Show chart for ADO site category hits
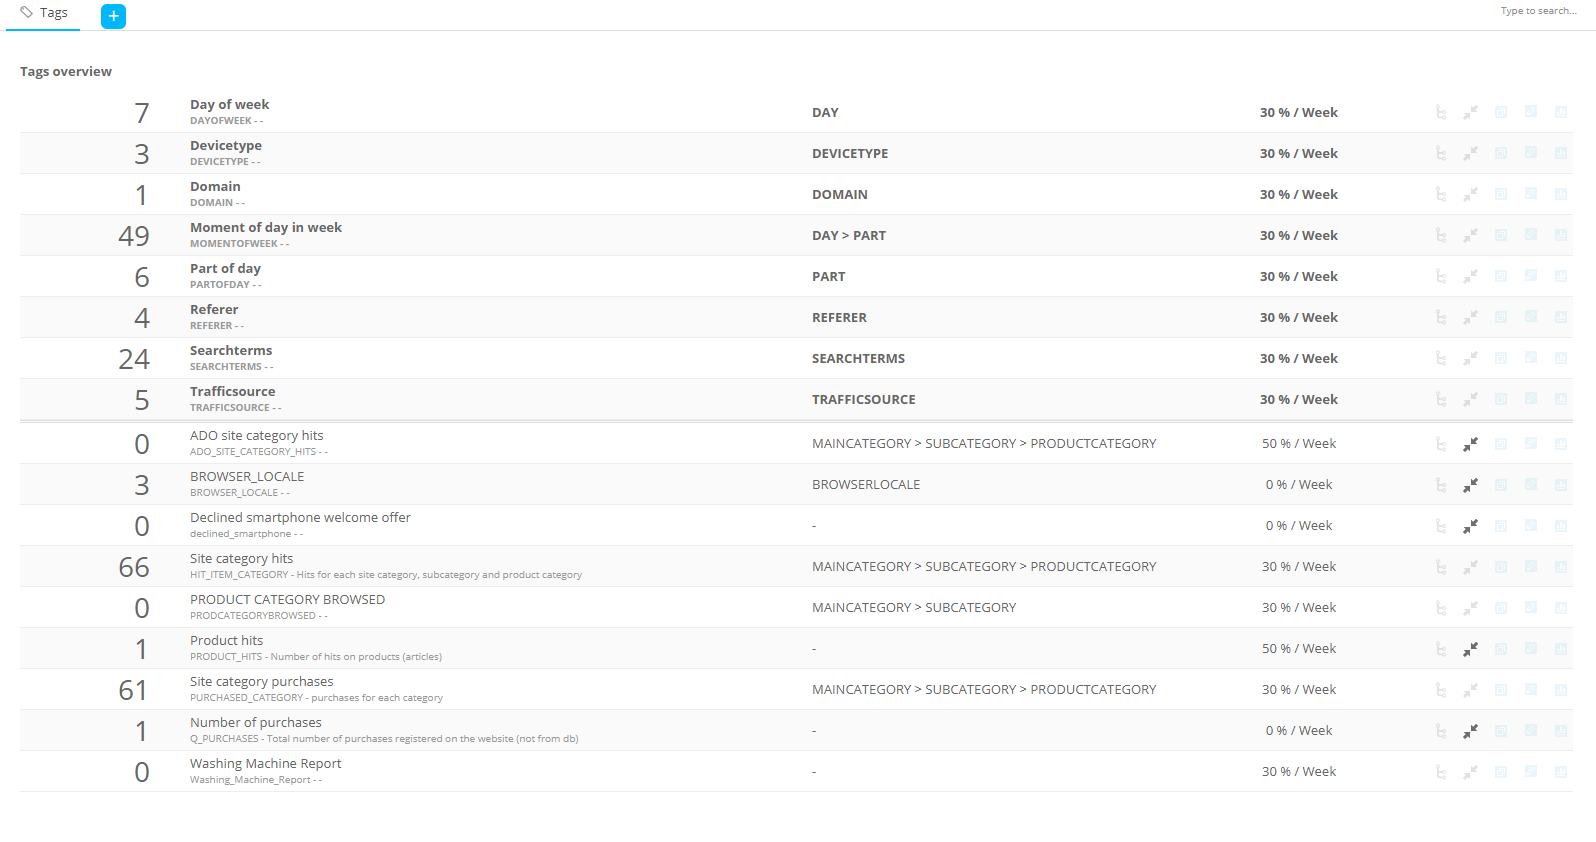This screenshot has width=1596, height=842. pyautogui.click(x=1561, y=444)
